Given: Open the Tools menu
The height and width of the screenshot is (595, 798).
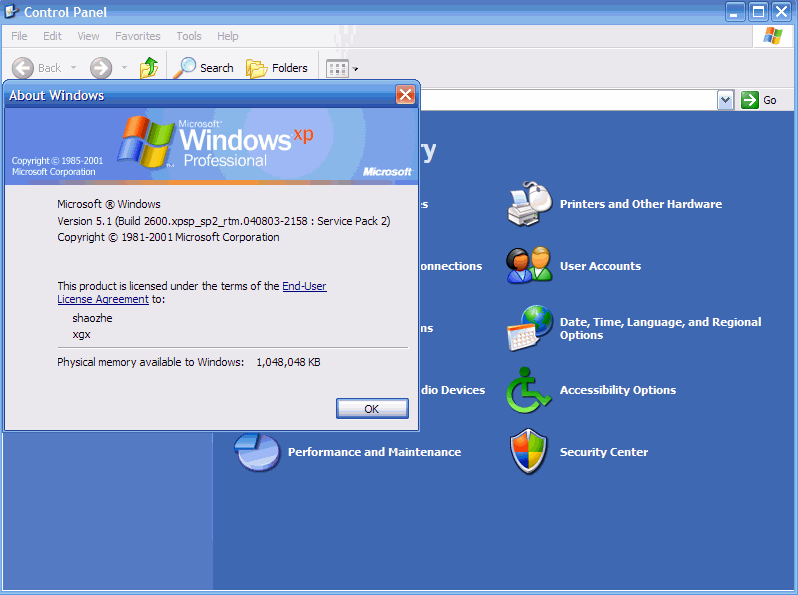Looking at the screenshot, I should tap(189, 36).
